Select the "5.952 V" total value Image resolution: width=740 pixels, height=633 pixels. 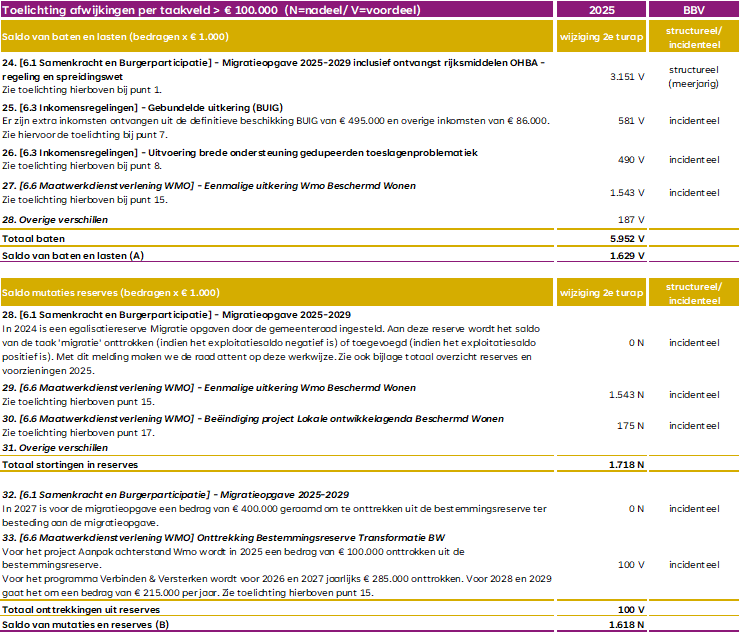click(627, 240)
